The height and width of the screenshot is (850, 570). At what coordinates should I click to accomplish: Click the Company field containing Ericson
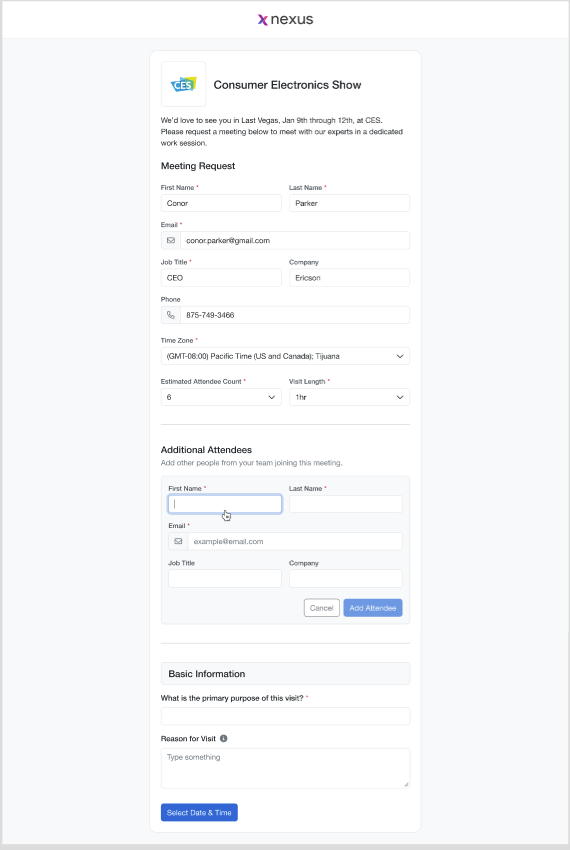(x=349, y=278)
